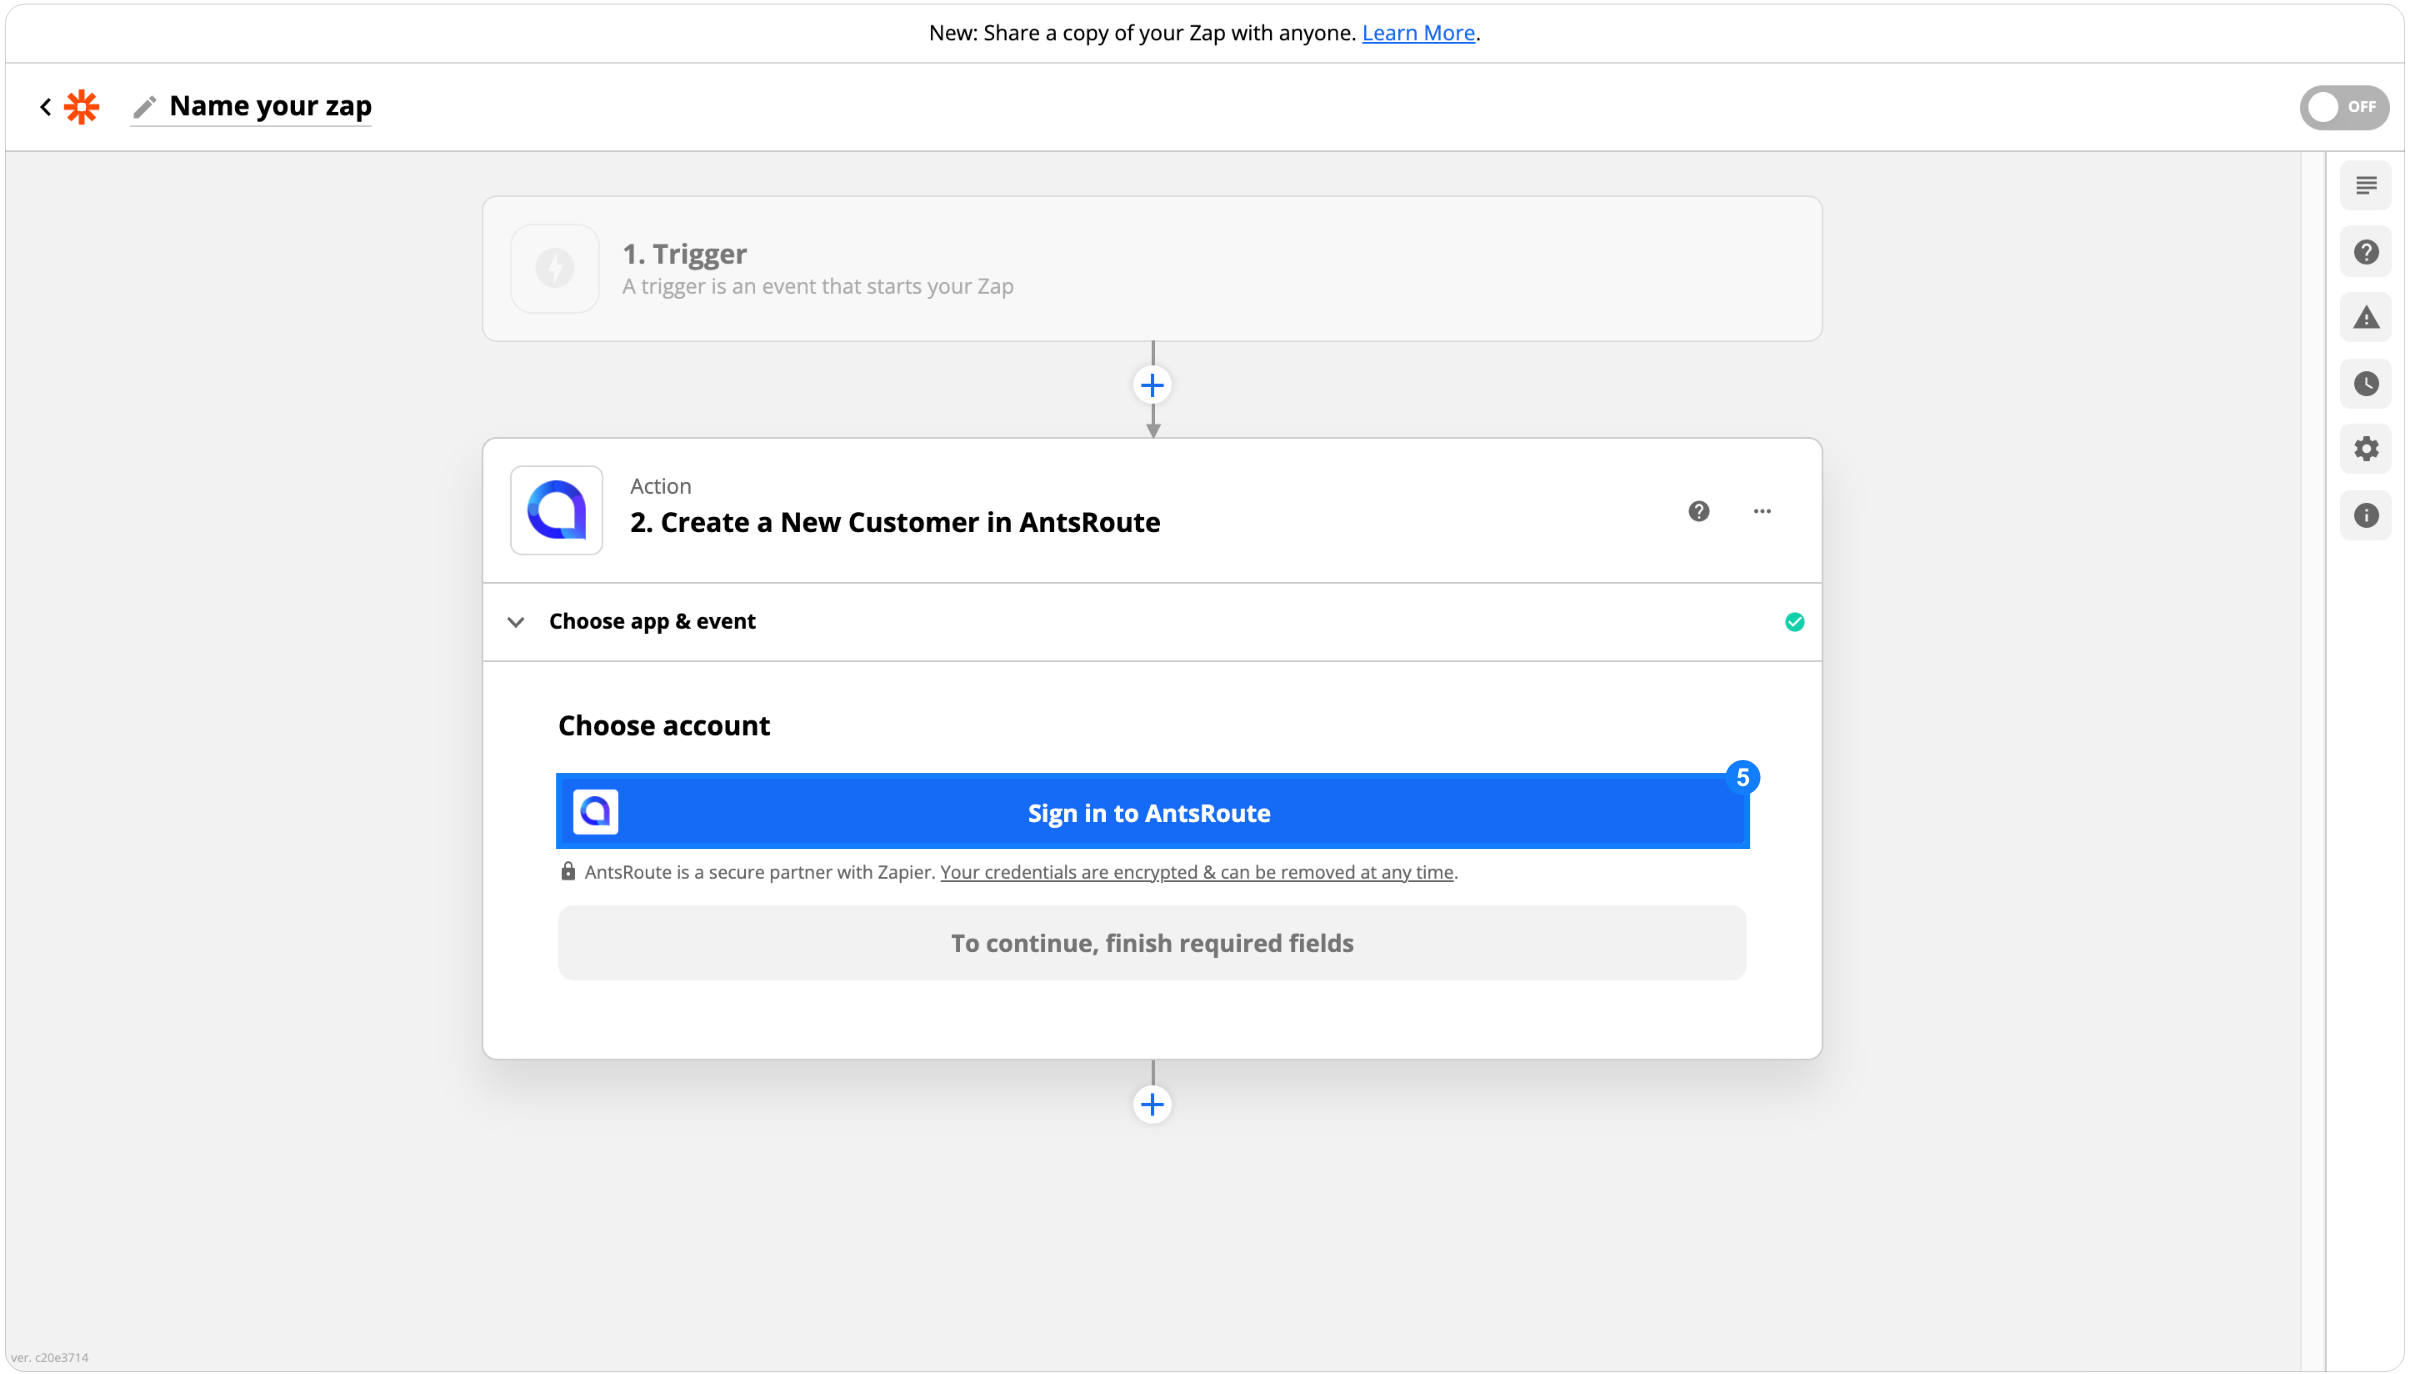The height and width of the screenshot is (1374, 2409).
Task: Add a step below the action
Action: click(x=1152, y=1104)
